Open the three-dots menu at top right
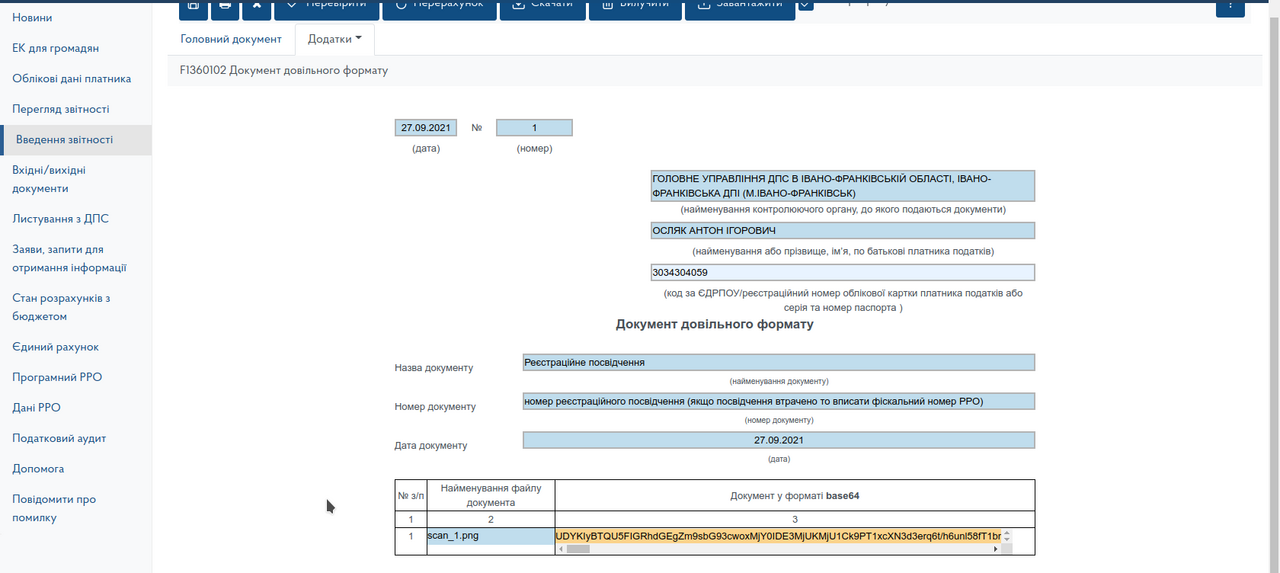The image size is (1280, 573). click(x=1229, y=6)
